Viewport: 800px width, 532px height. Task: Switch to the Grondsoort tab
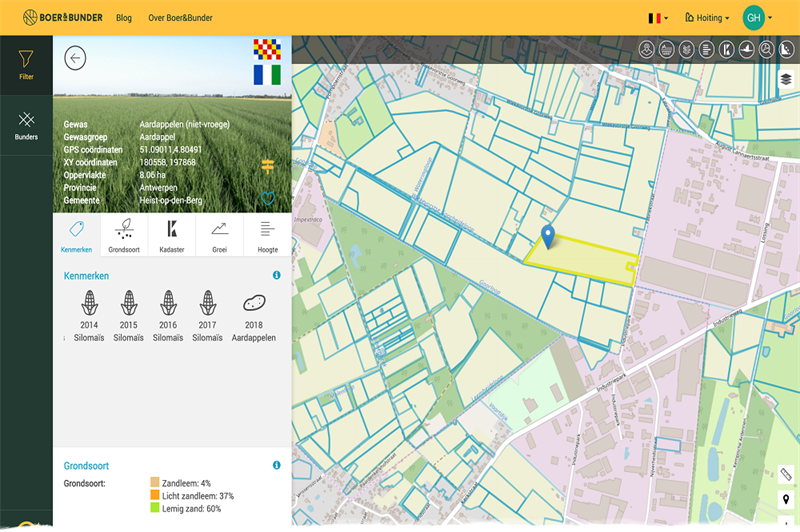(x=125, y=235)
